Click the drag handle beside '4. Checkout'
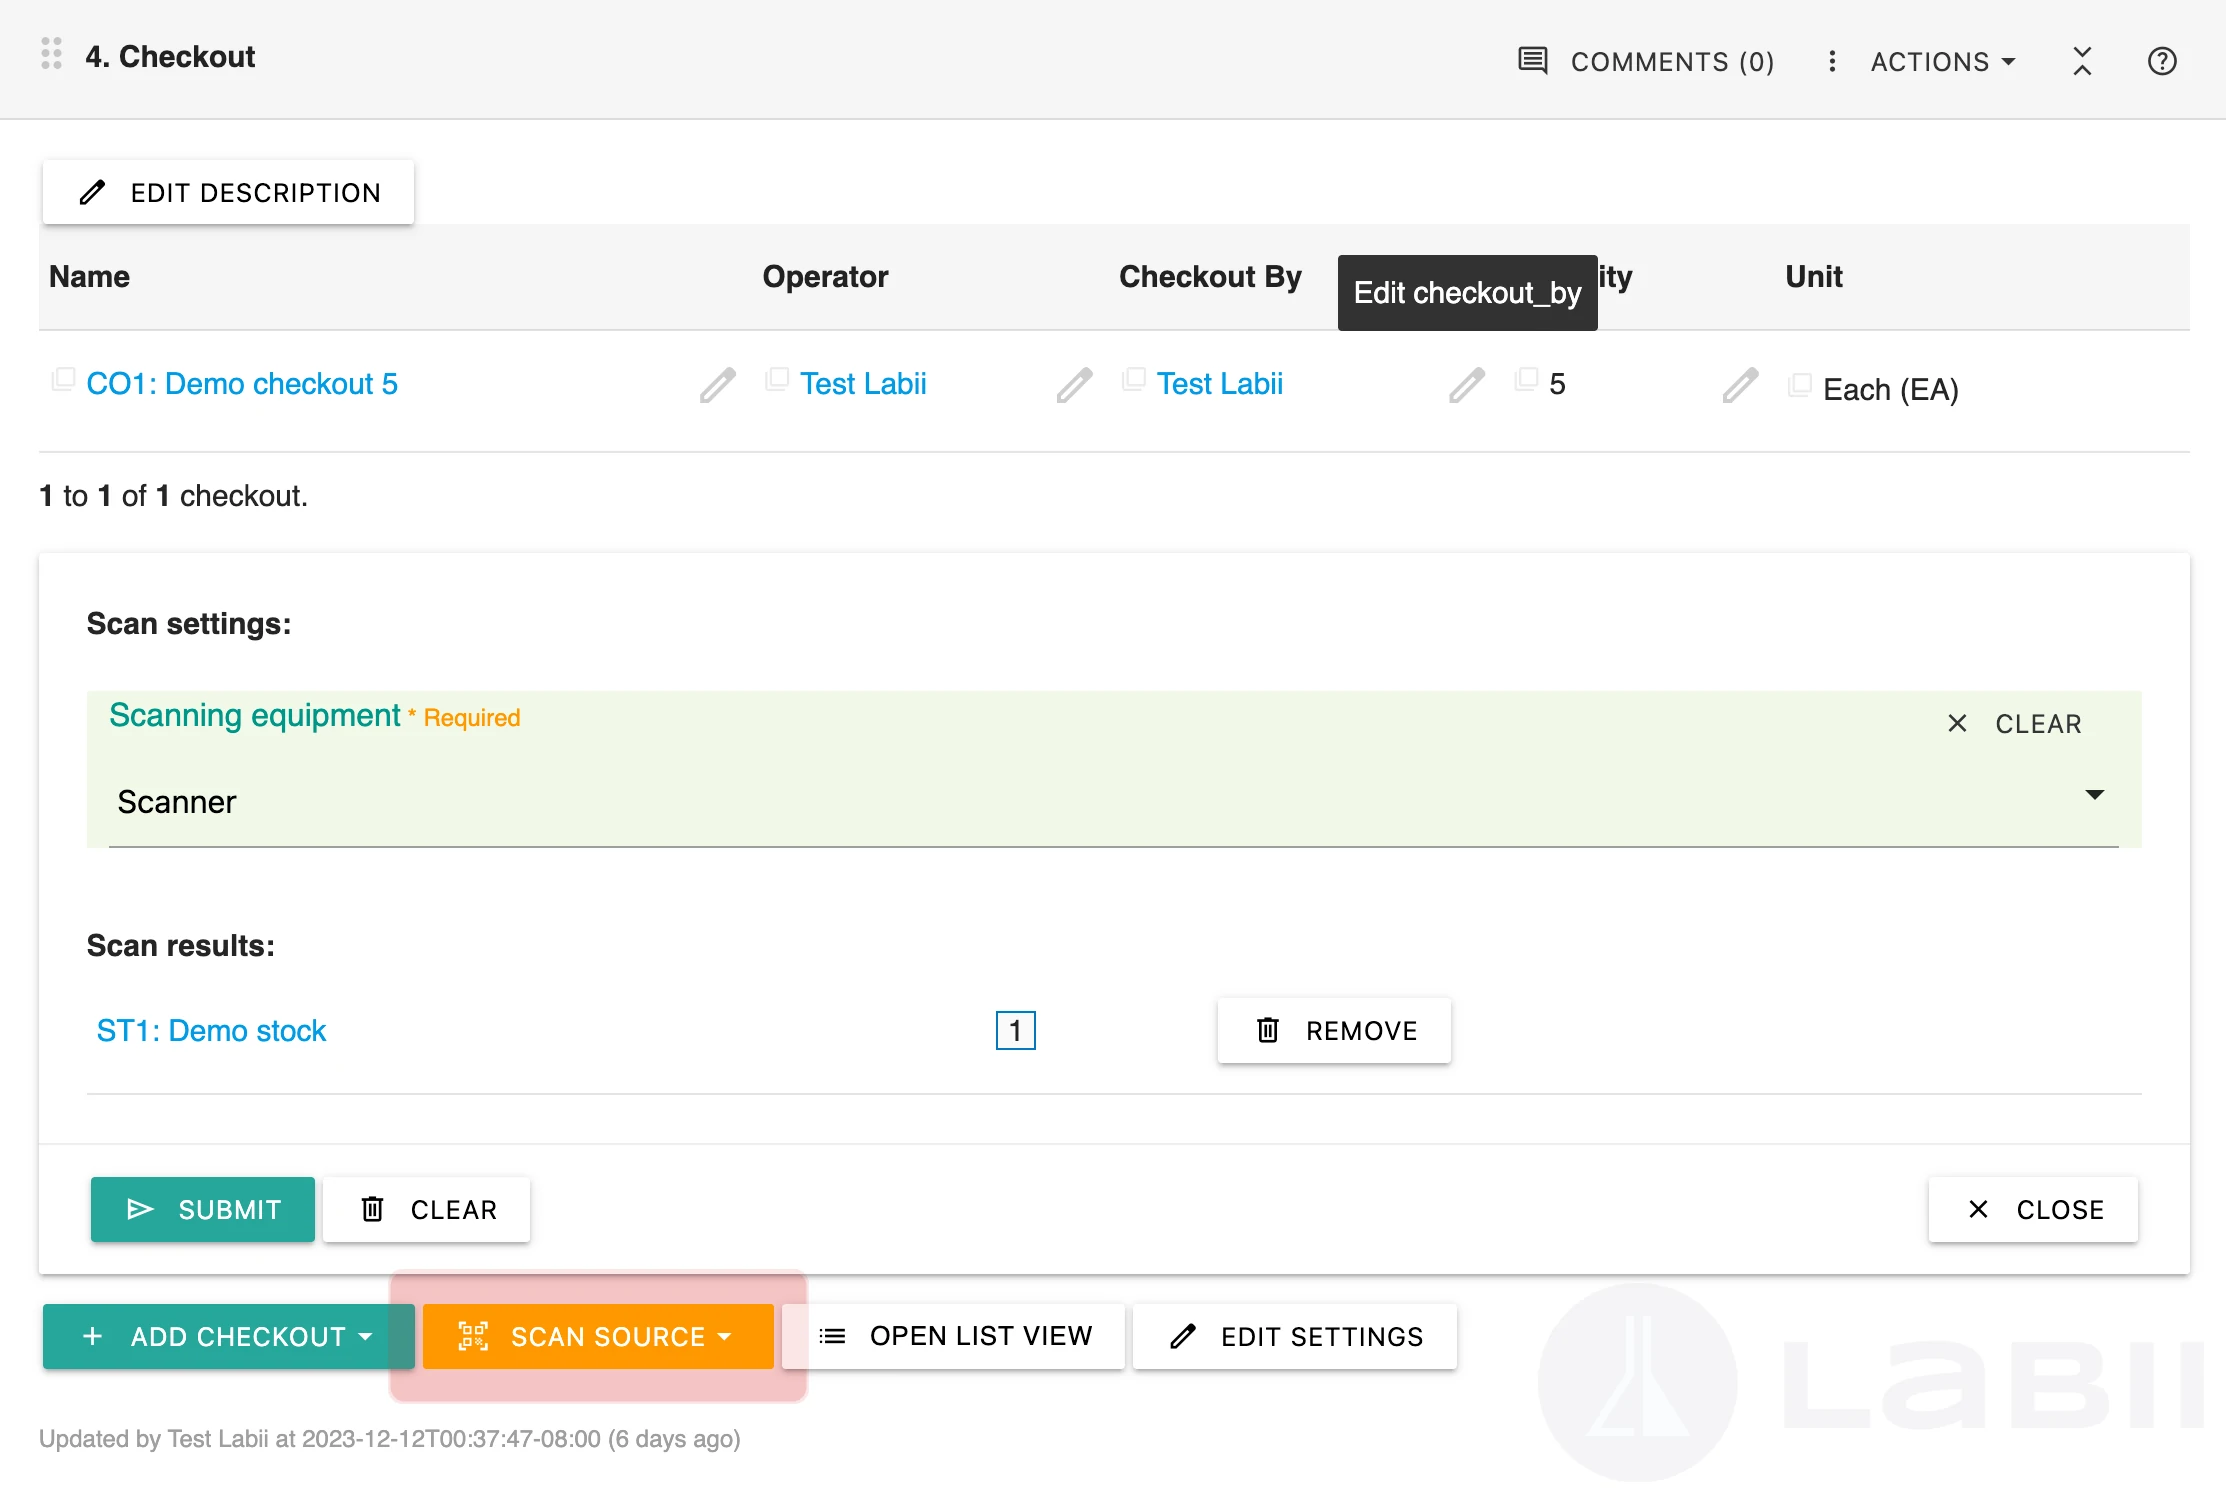 [50, 53]
